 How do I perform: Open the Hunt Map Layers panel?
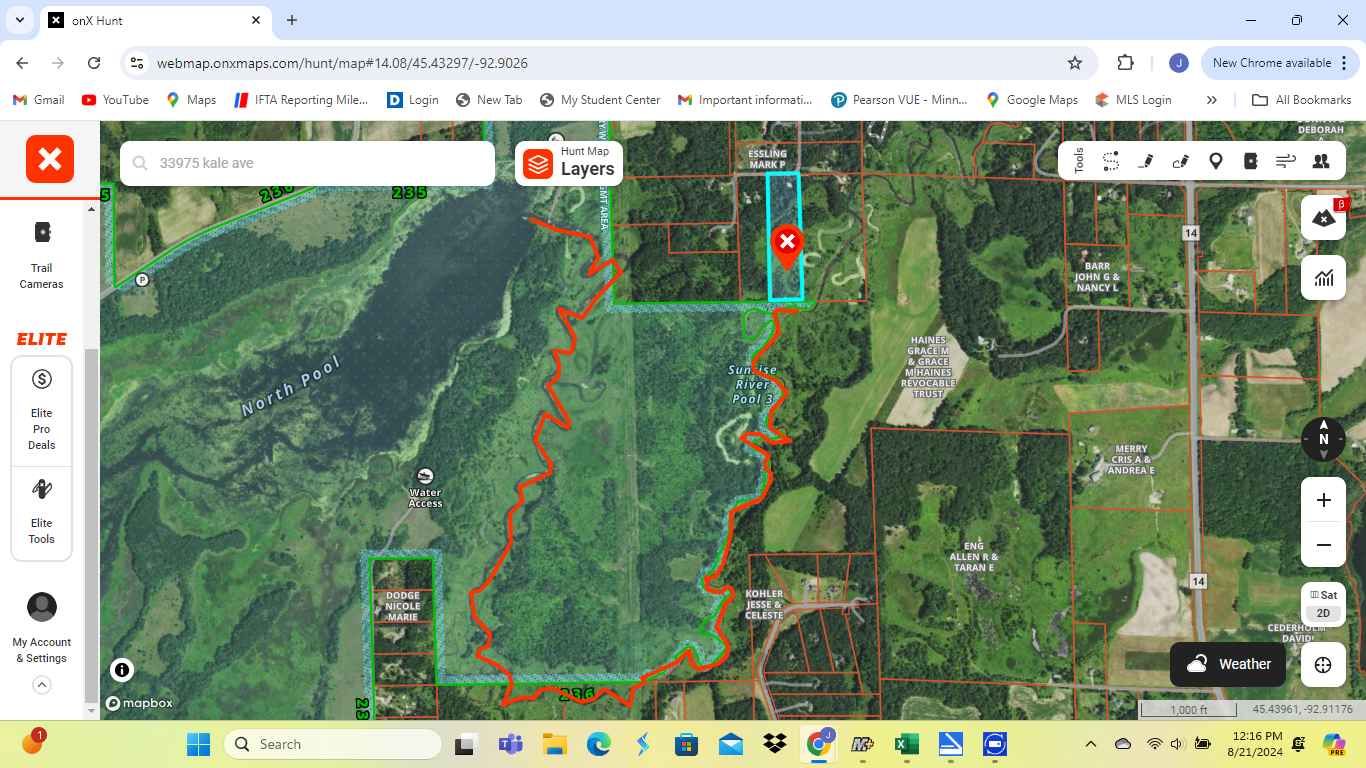point(569,163)
